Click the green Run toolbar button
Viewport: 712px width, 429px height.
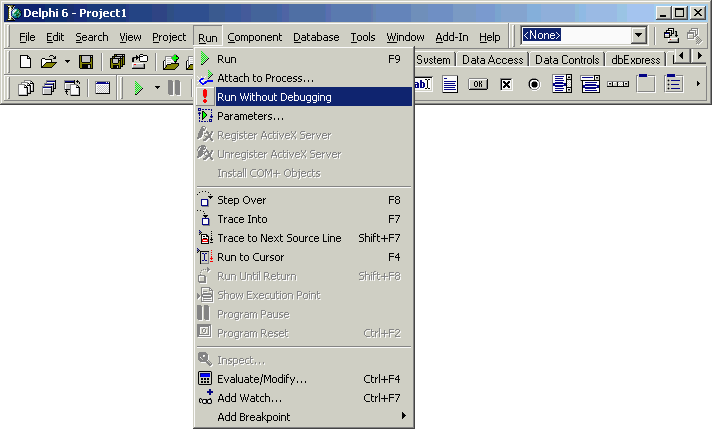pyautogui.click(x=139, y=88)
